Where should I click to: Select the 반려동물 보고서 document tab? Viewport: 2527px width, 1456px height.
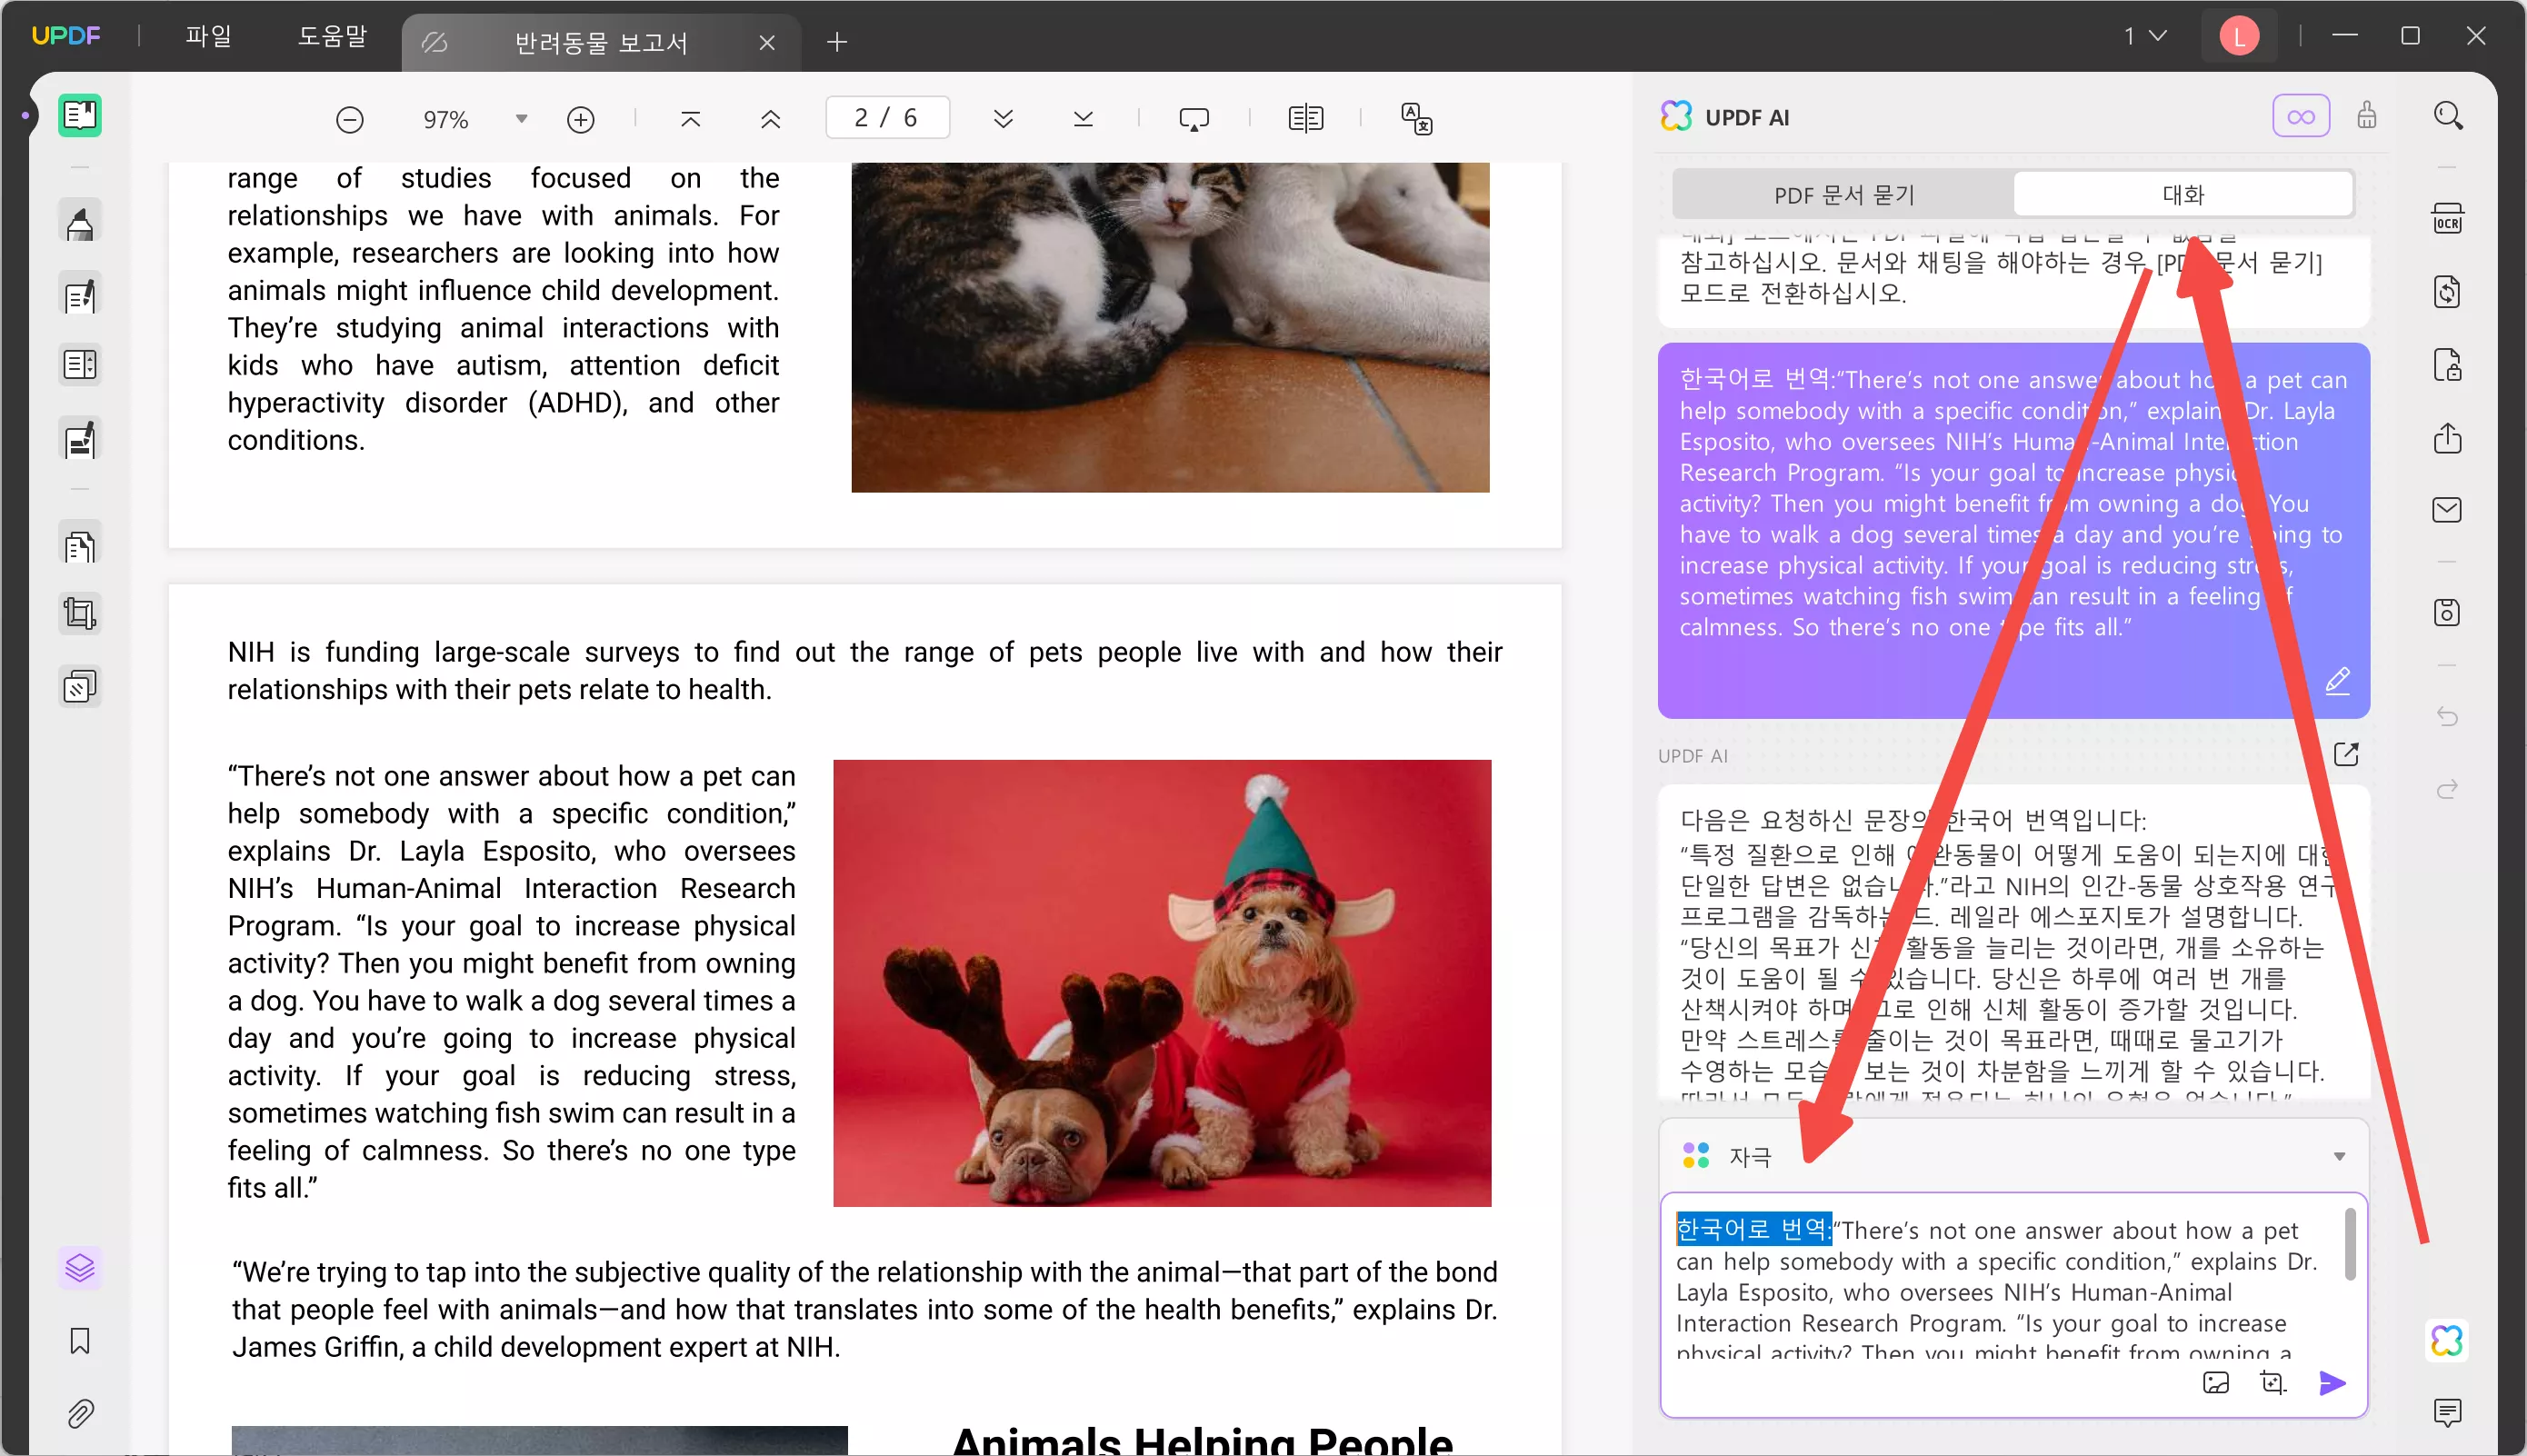pos(600,42)
